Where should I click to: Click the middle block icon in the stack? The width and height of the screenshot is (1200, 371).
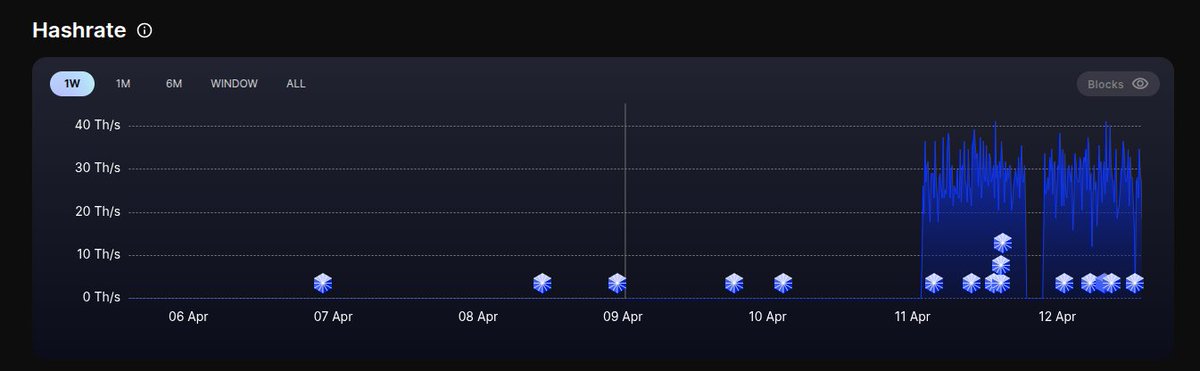click(x=1001, y=265)
